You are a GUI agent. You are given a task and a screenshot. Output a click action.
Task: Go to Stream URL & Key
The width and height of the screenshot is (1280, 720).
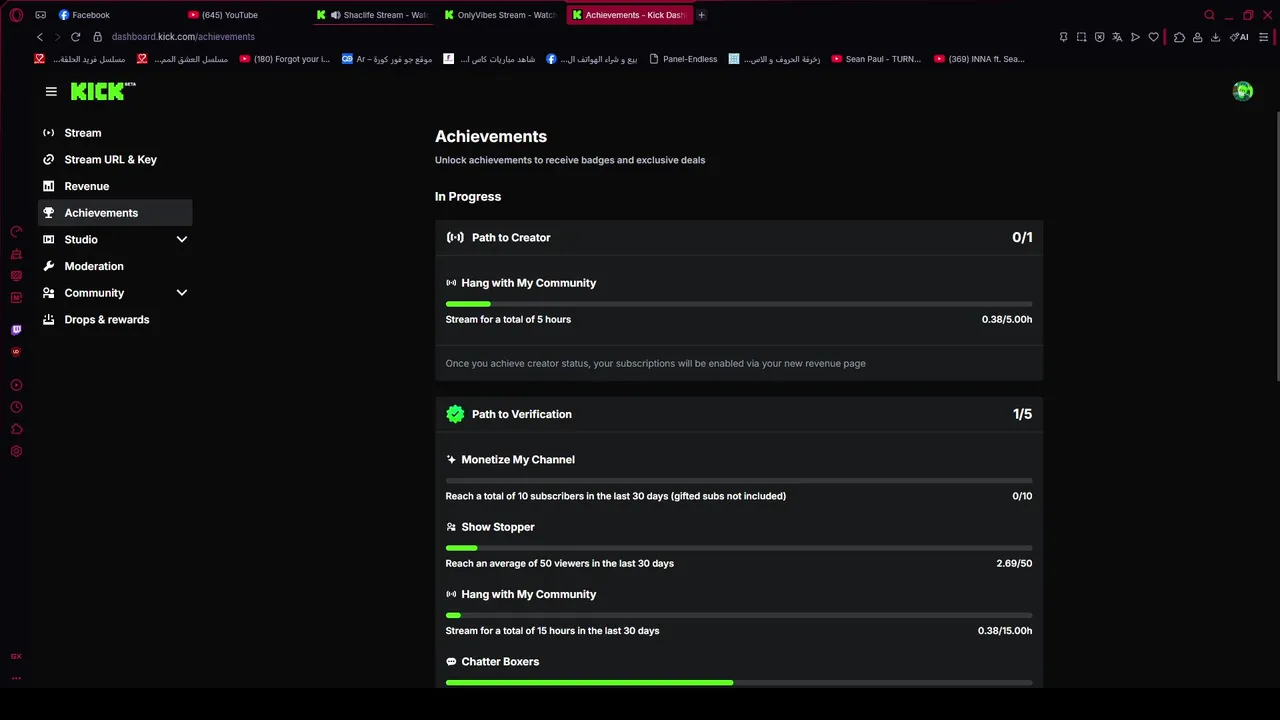click(x=110, y=160)
